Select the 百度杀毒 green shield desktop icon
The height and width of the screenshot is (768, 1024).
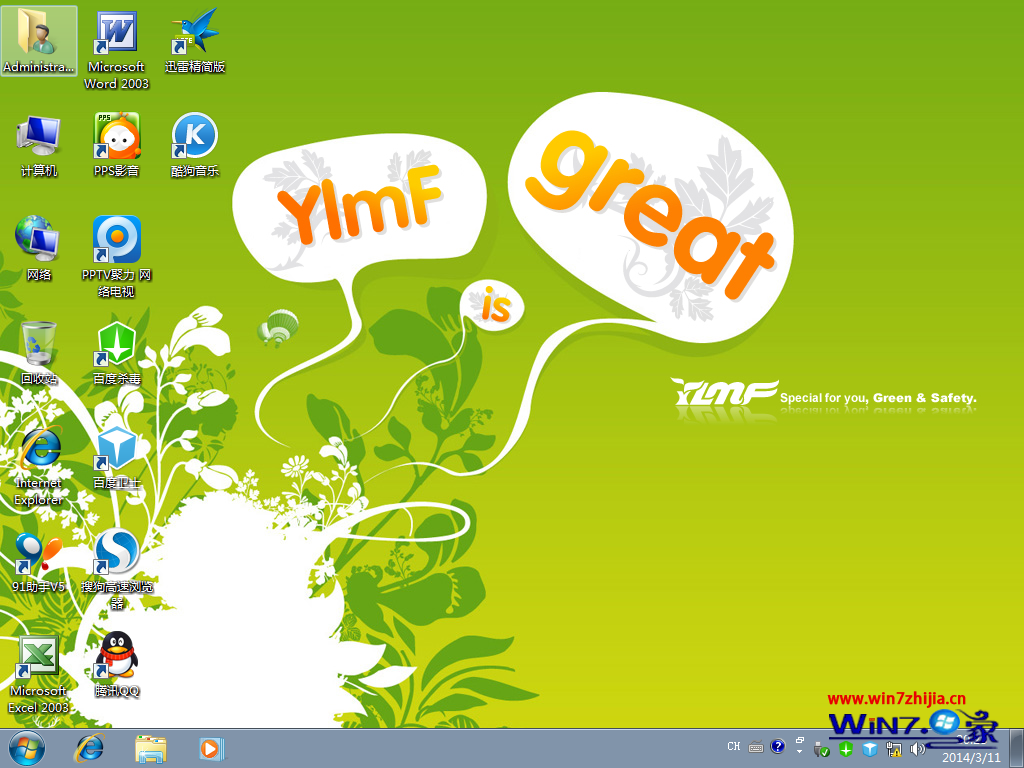click(x=116, y=345)
